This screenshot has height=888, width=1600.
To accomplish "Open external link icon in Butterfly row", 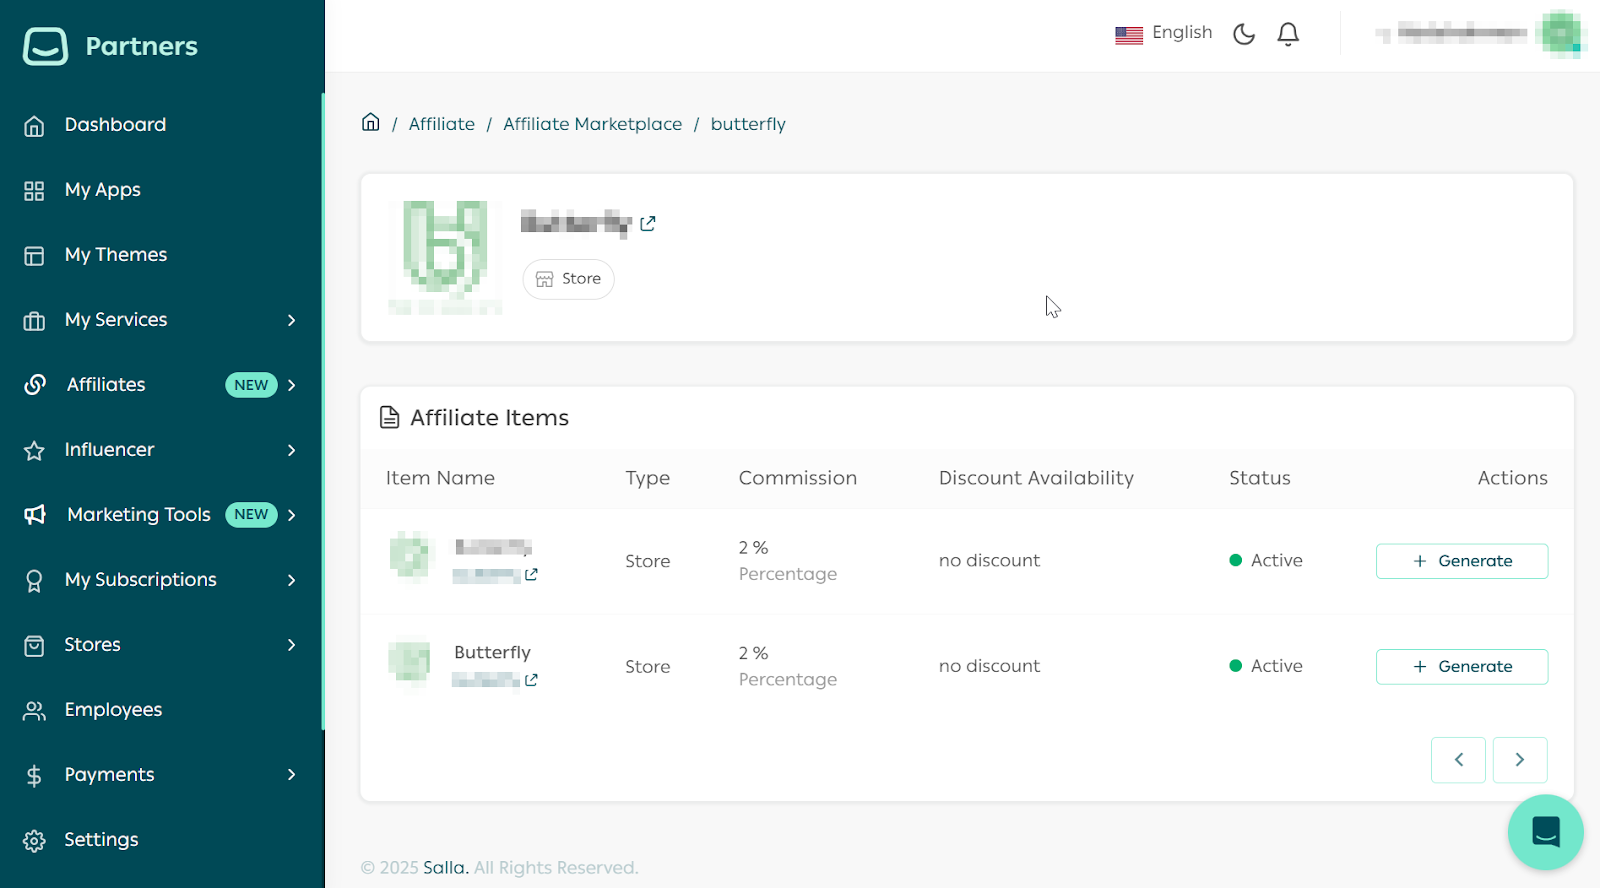I will click(x=531, y=680).
